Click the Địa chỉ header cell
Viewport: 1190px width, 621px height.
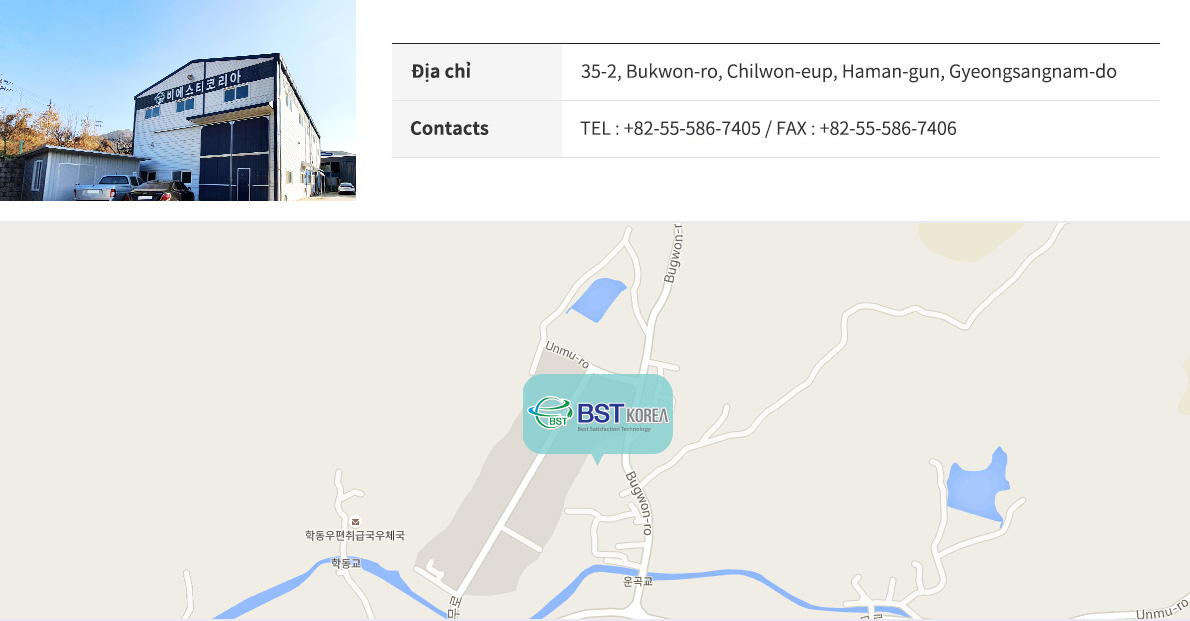pyautogui.click(x=477, y=72)
